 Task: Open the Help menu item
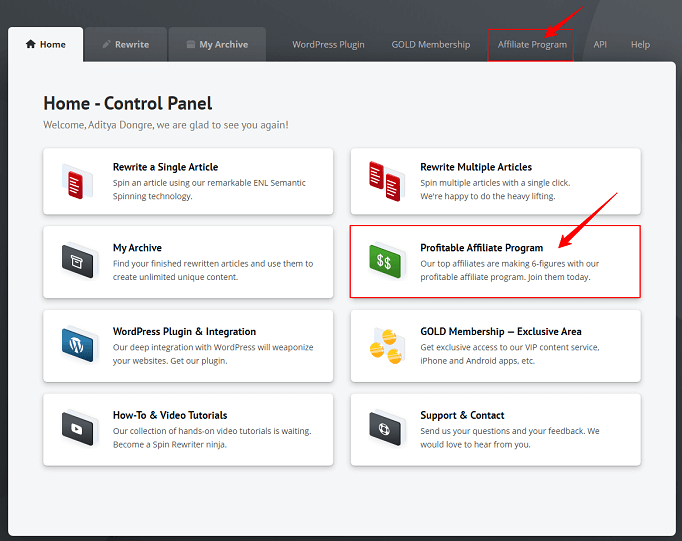coord(640,44)
